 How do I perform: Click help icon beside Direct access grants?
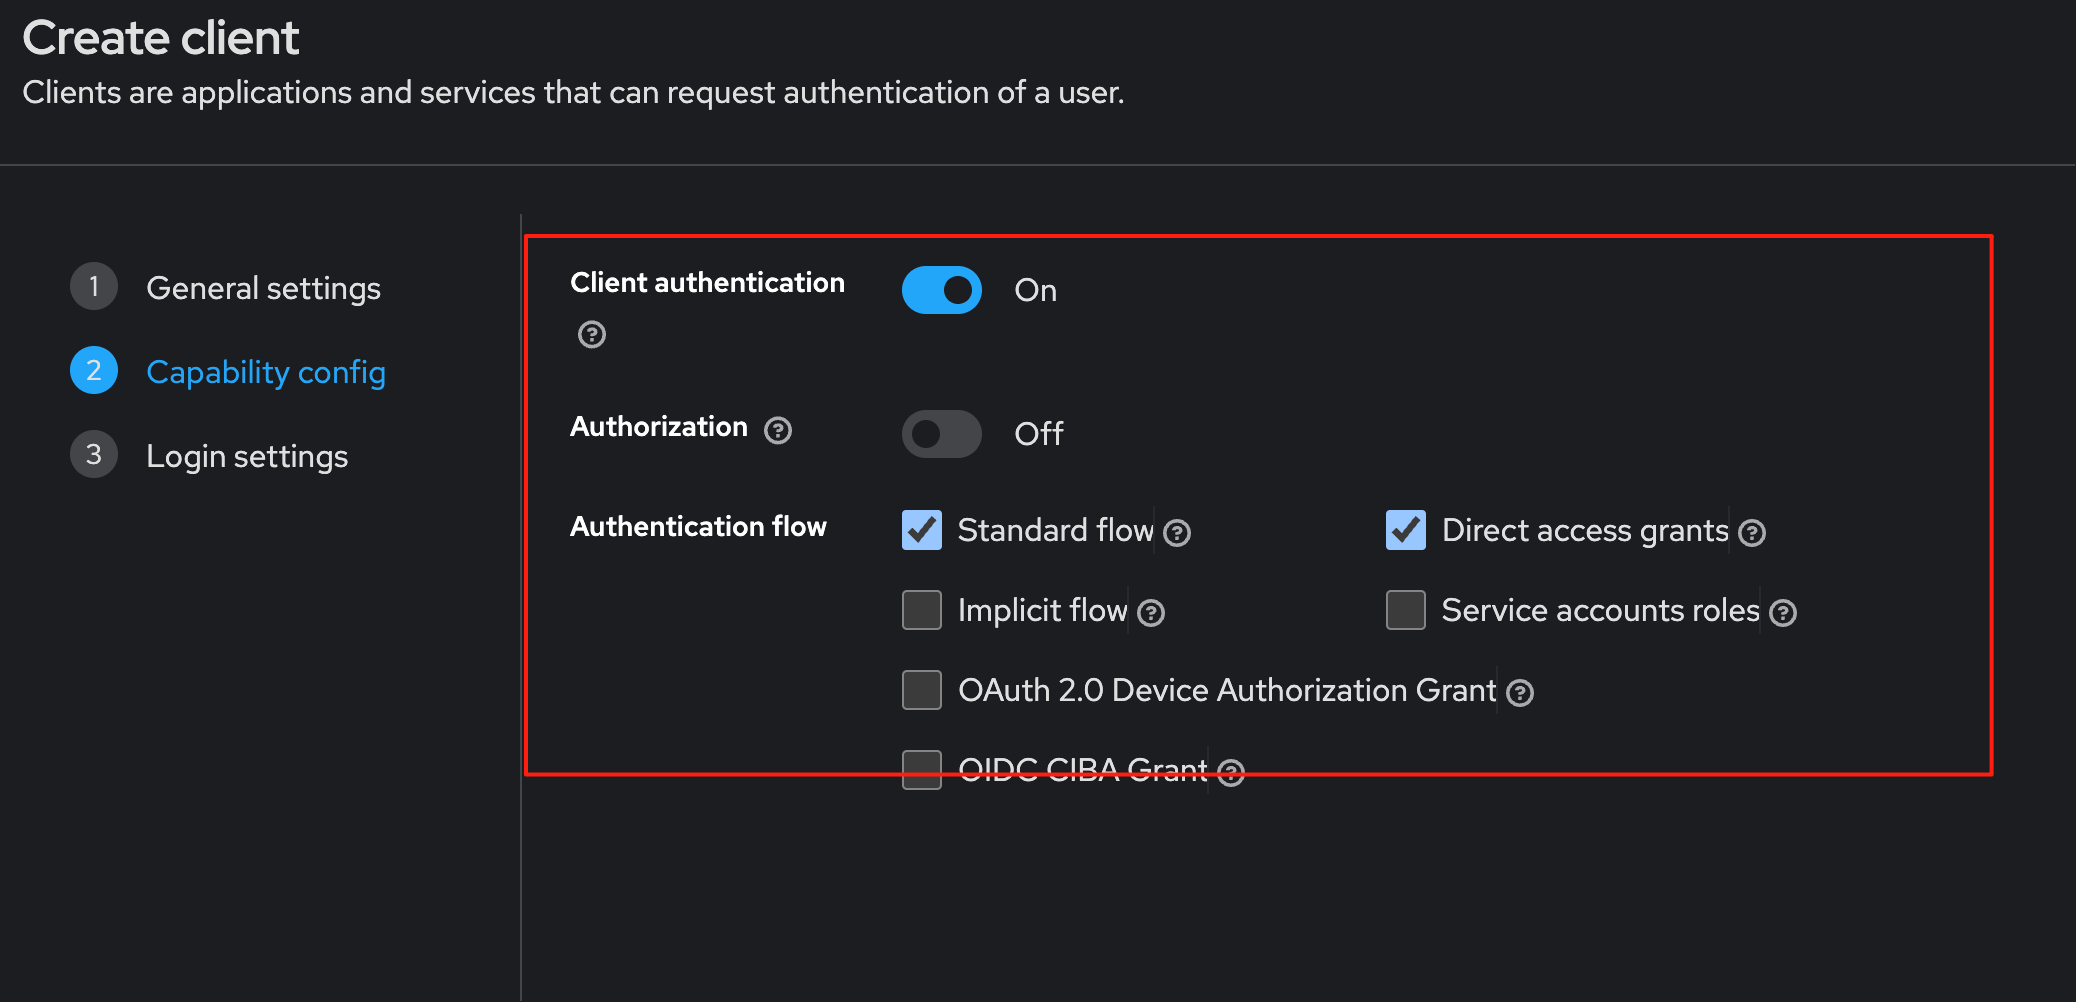tap(1752, 533)
